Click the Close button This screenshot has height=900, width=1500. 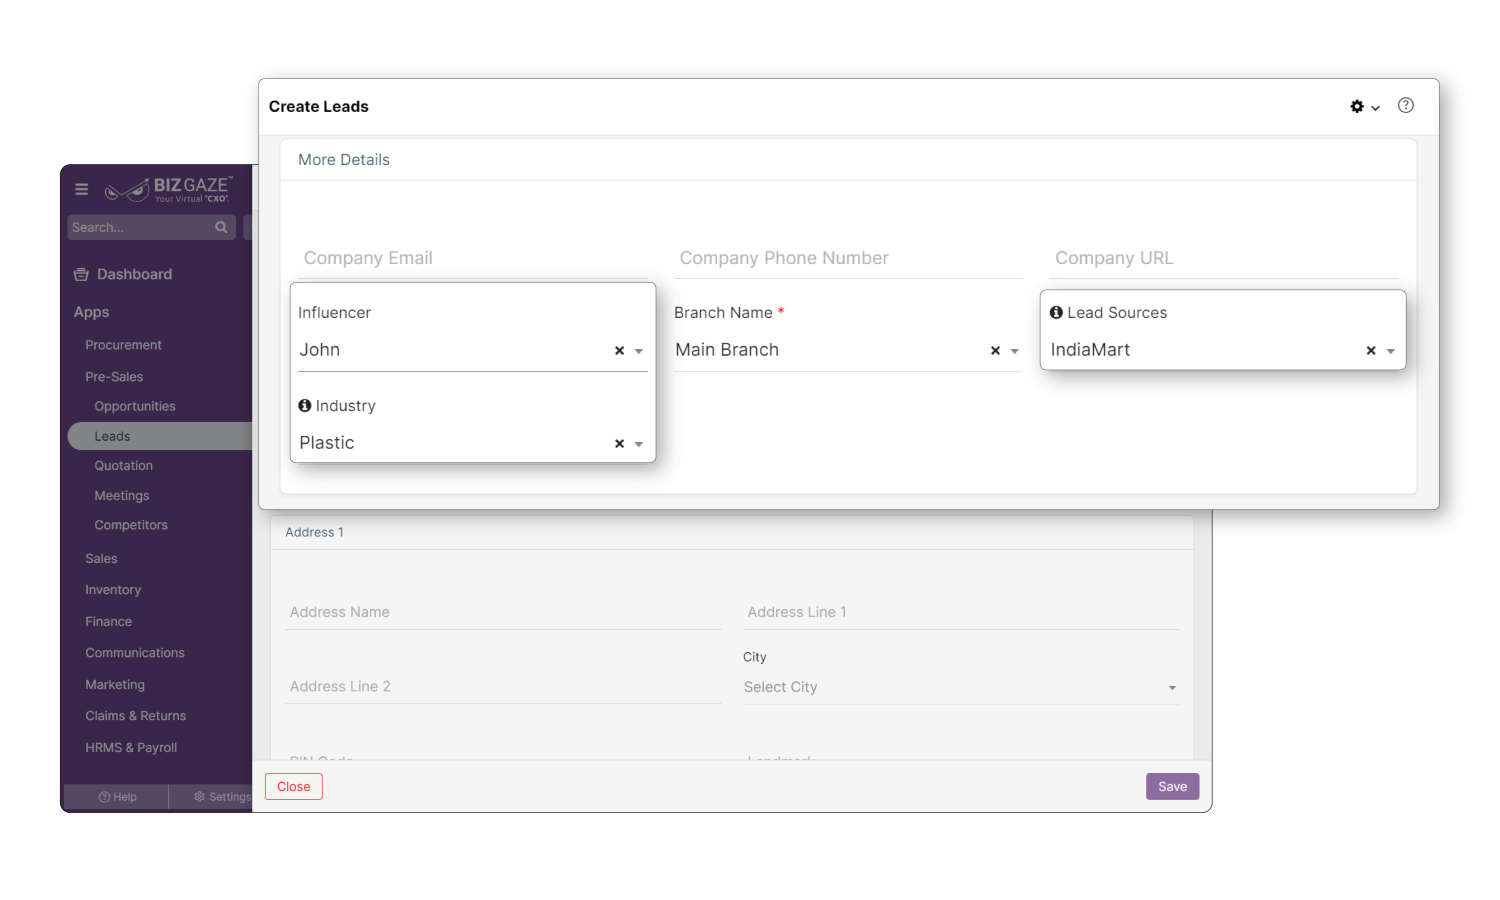[293, 787]
